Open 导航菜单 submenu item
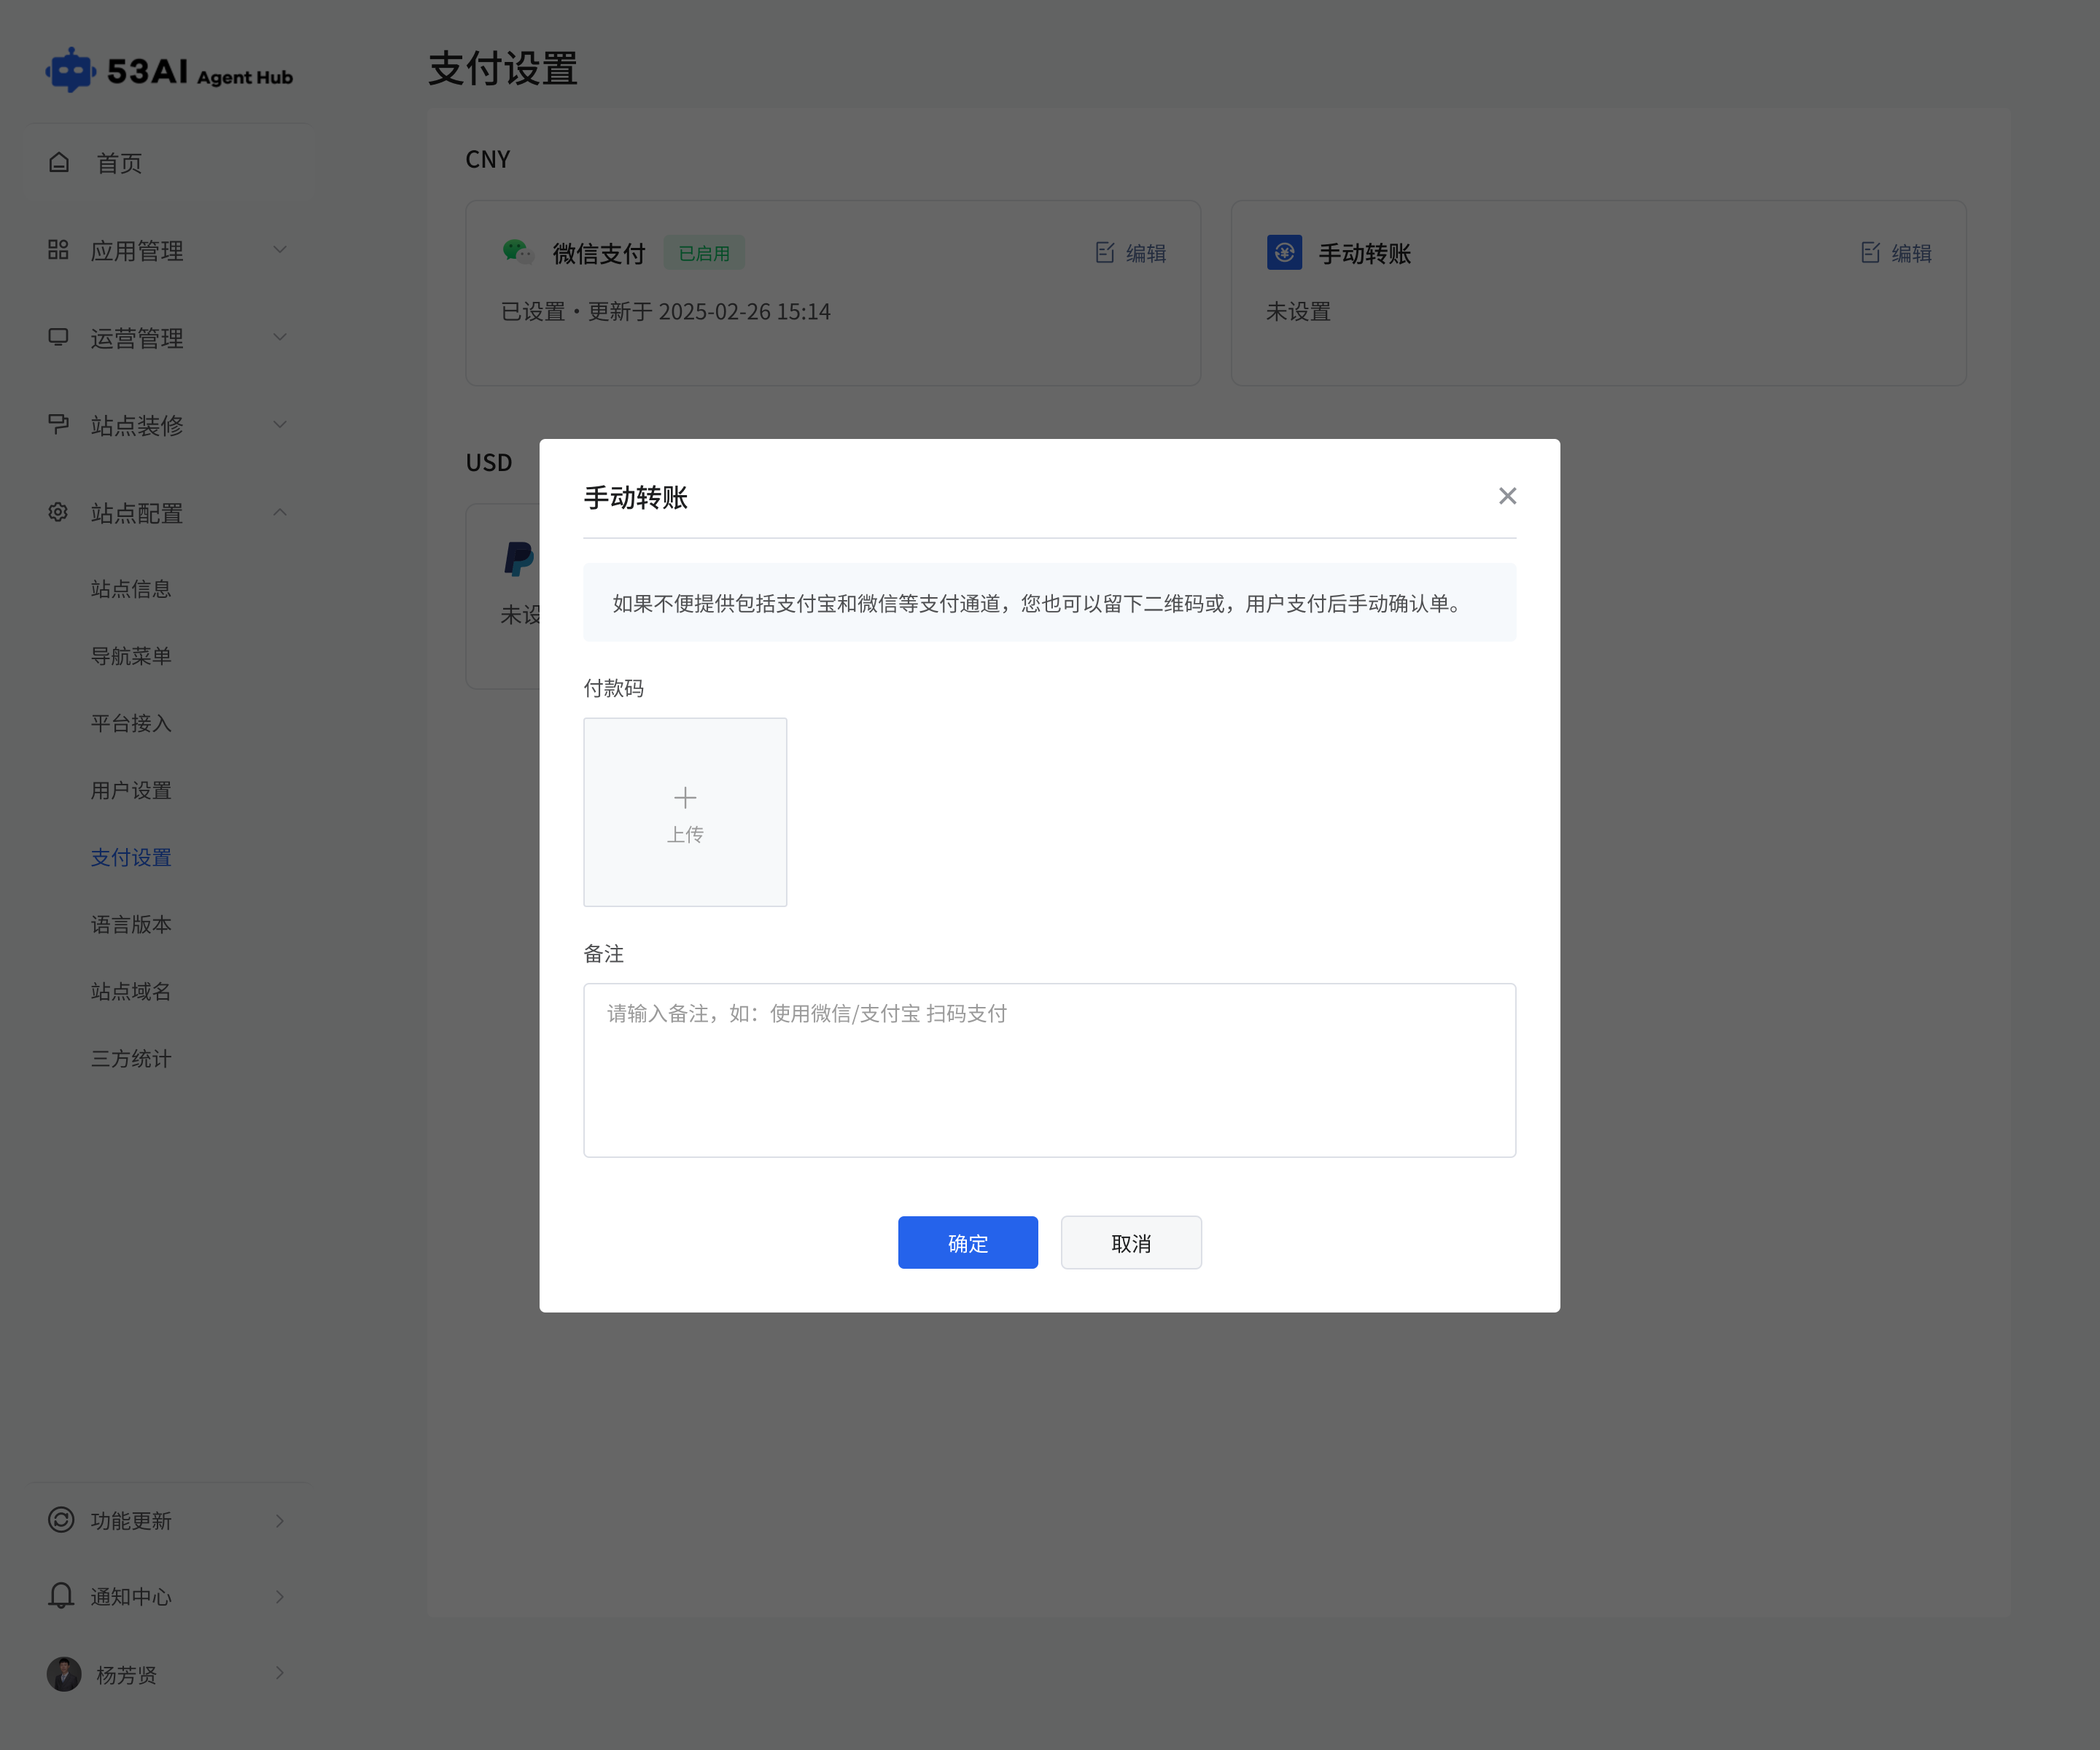Viewport: 2100px width, 1750px height. (x=131, y=656)
